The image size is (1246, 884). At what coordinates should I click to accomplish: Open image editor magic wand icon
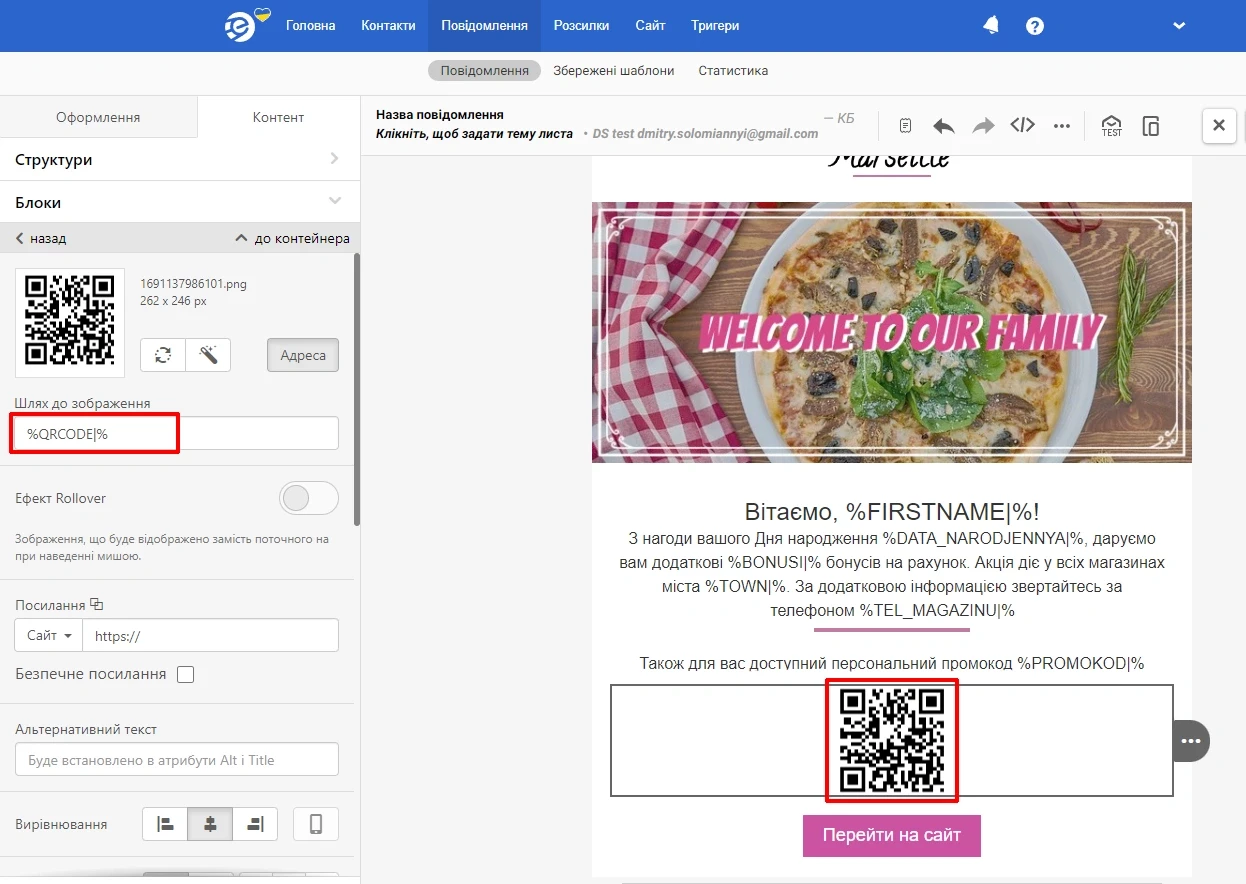[208, 355]
